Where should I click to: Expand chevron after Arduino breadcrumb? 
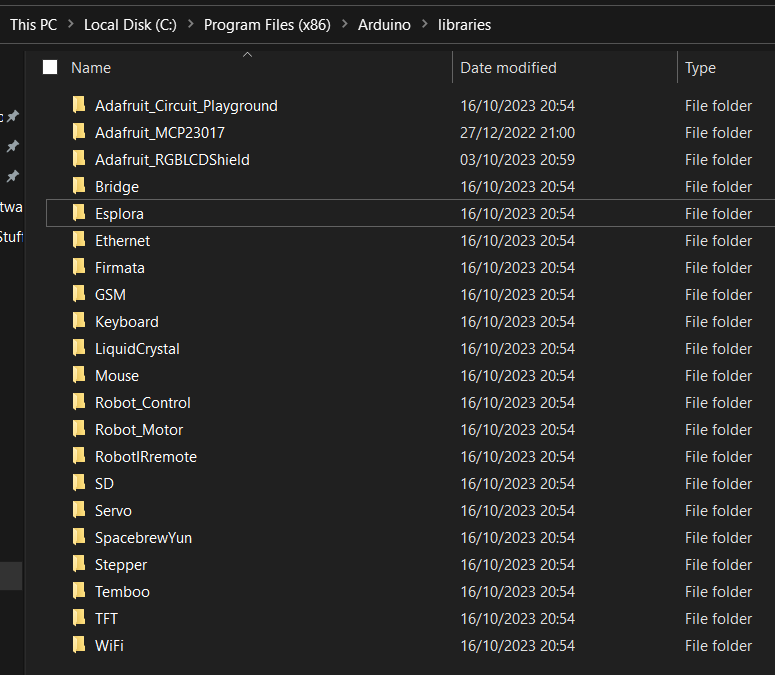(x=425, y=24)
